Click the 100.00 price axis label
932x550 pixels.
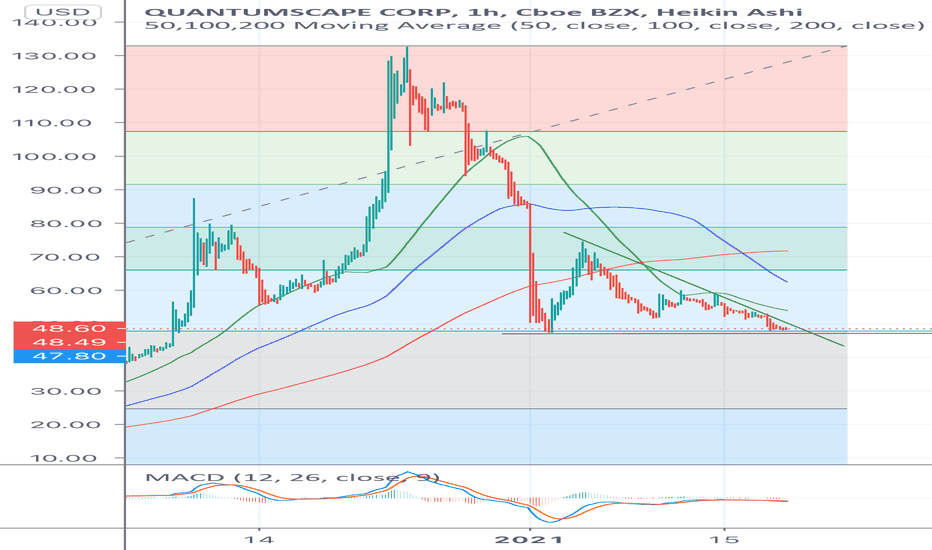[x=54, y=156]
